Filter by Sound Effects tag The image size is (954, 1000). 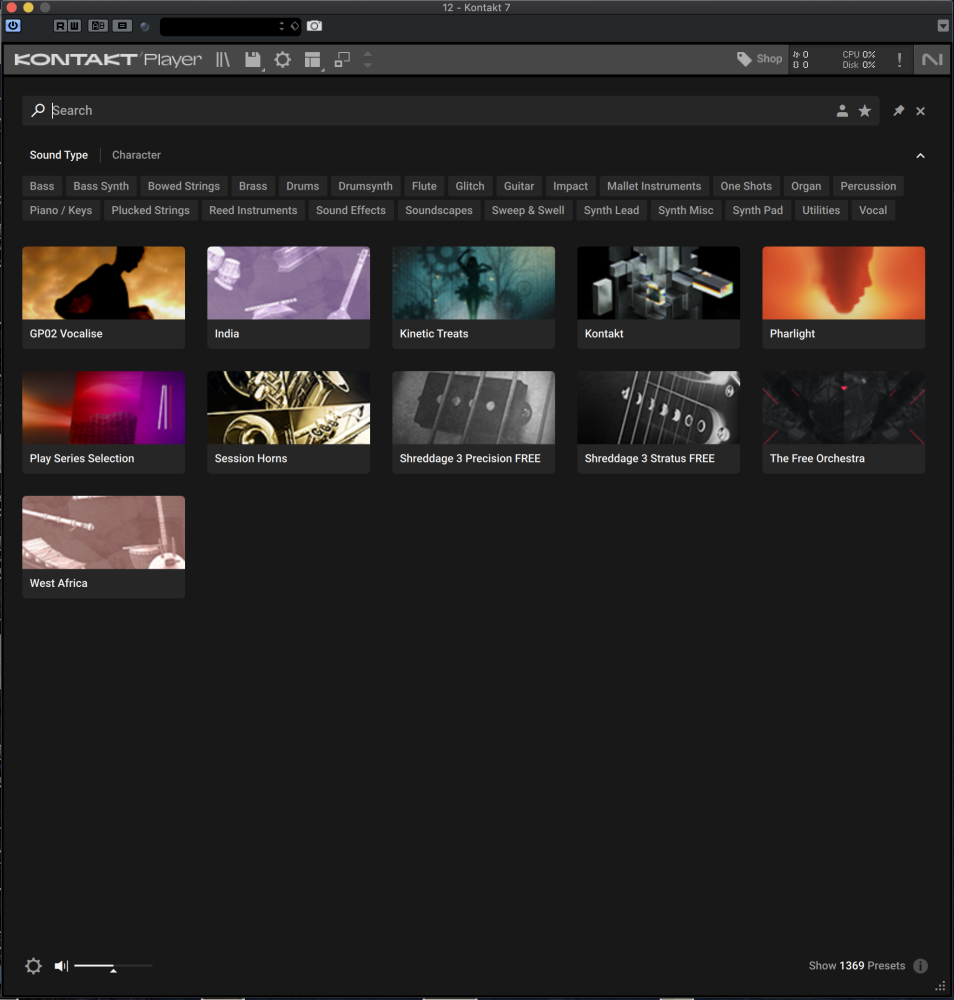(351, 210)
